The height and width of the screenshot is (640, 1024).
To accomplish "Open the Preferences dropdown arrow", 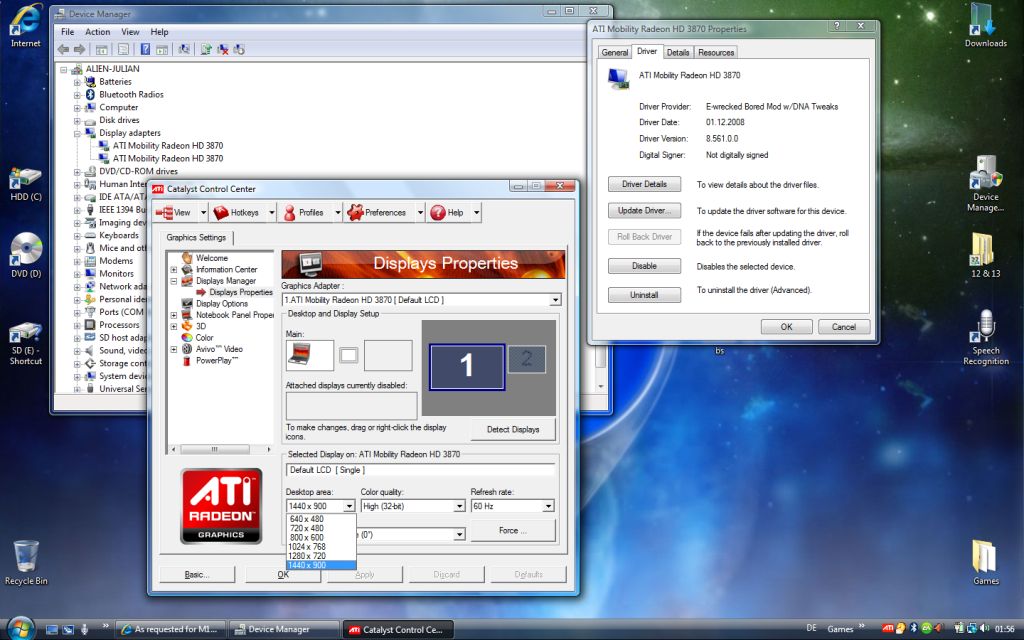I will (420, 213).
